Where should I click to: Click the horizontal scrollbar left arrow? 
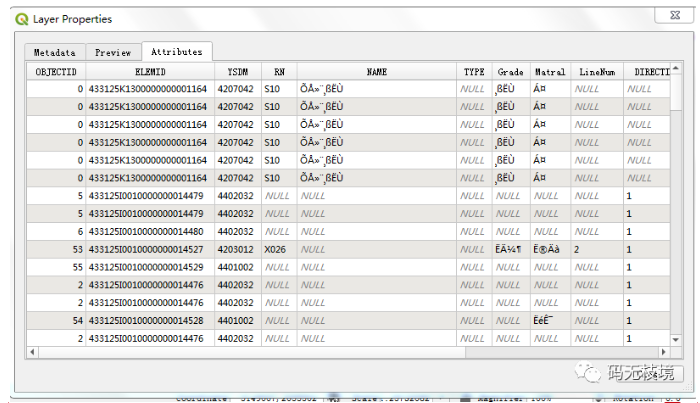click(32, 352)
